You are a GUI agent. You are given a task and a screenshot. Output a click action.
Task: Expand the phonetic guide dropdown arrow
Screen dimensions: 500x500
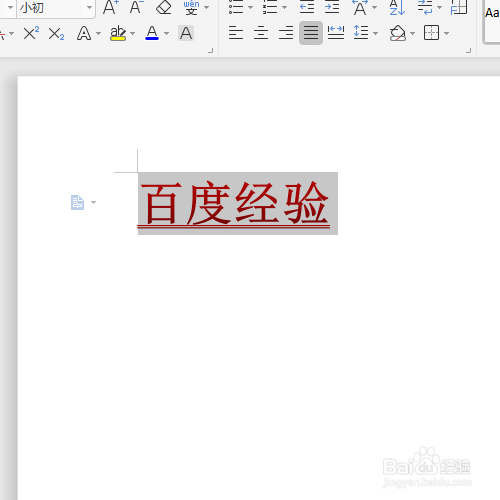pyautogui.click(x=207, y=7)
